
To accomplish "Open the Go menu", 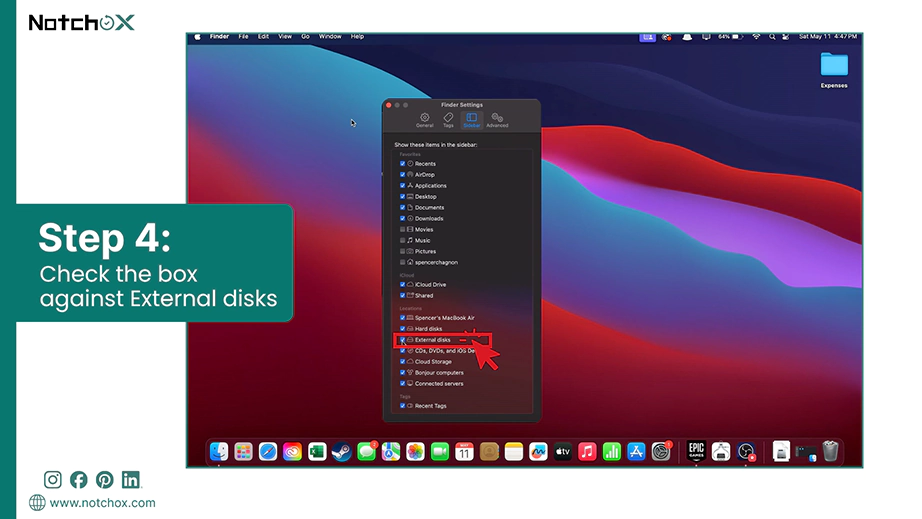I will [x=305, y=36].
